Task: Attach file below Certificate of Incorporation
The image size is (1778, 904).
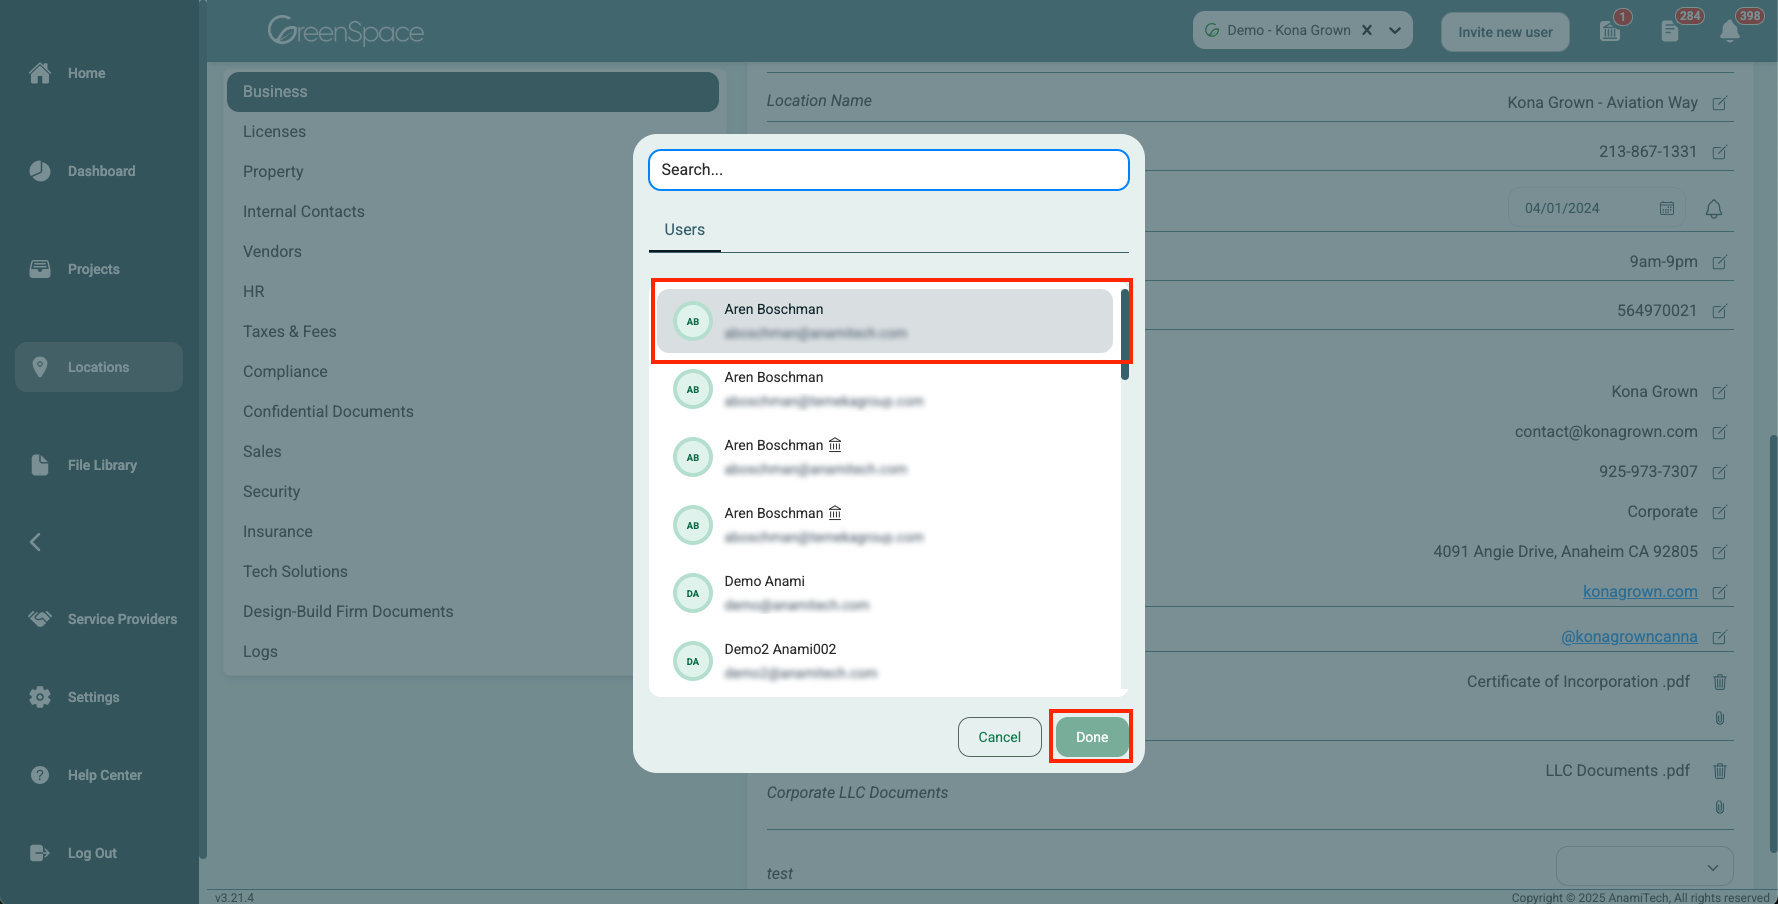Action: (1720, 718)
